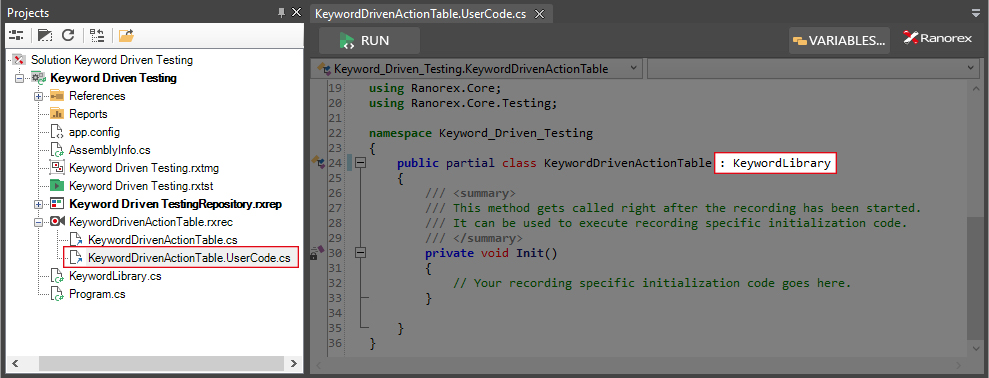Refresh the Projects tree

(x=68, y=35)
